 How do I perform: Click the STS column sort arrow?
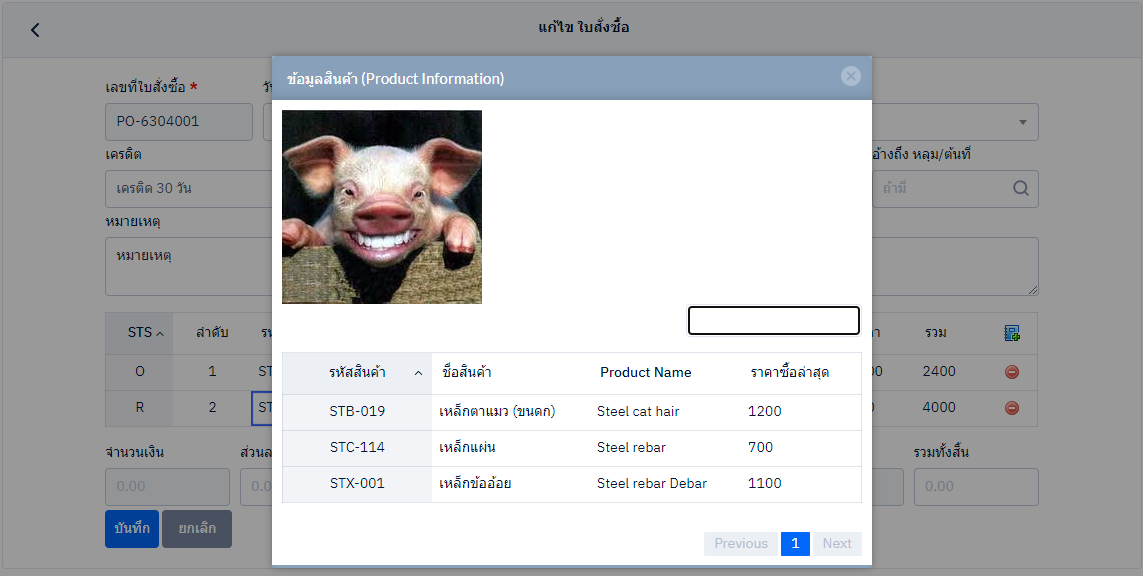(160, 333)
